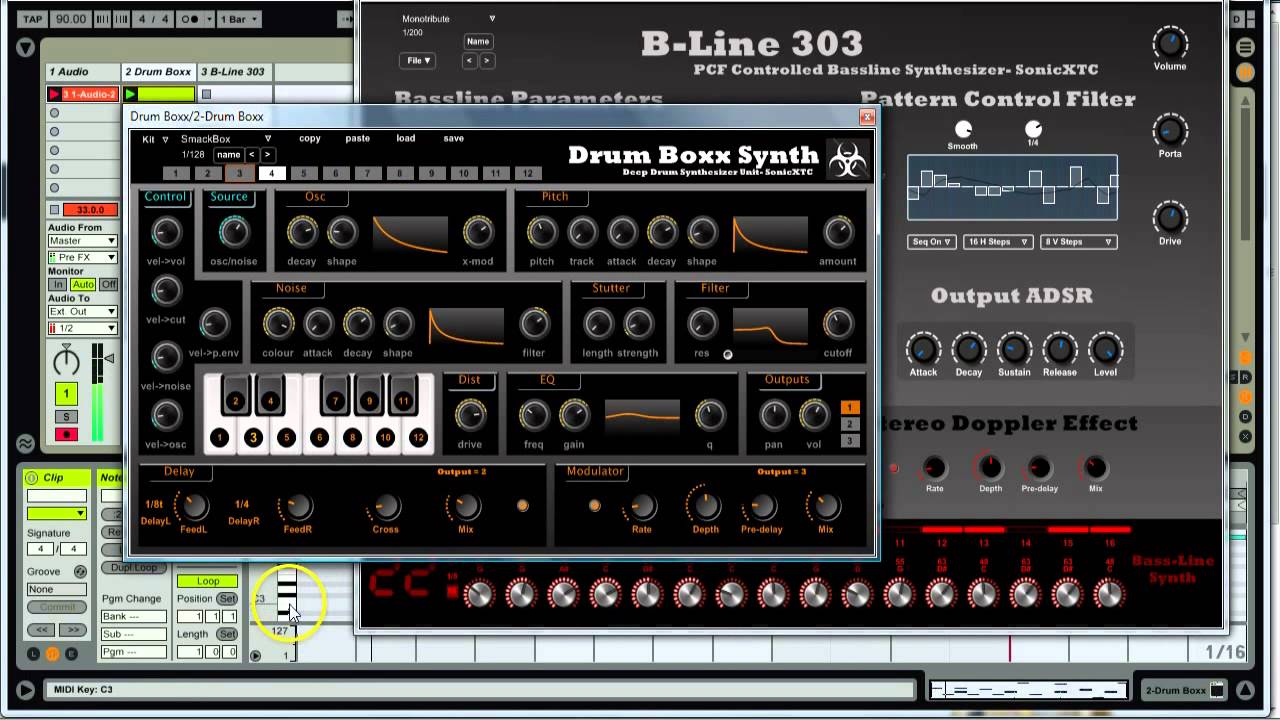Viewport: 1280px width, 720px height.
Task: Toggle the orange notes box button
Action: click(52, 653)
